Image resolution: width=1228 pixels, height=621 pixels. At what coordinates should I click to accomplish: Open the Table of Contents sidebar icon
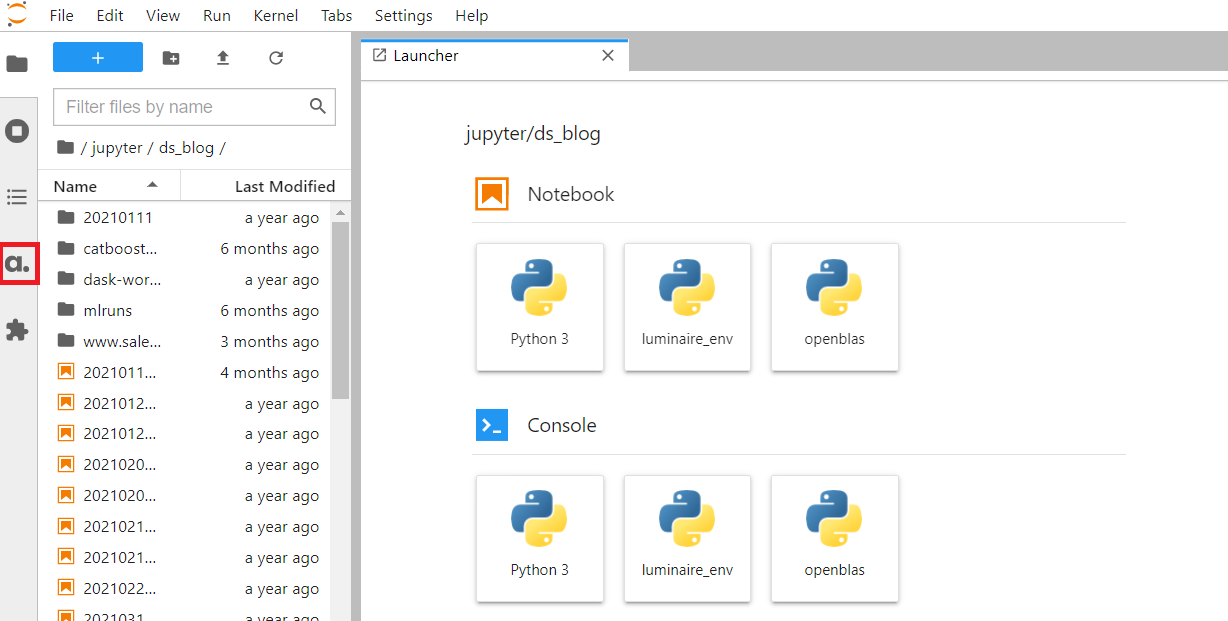[17, 197]
